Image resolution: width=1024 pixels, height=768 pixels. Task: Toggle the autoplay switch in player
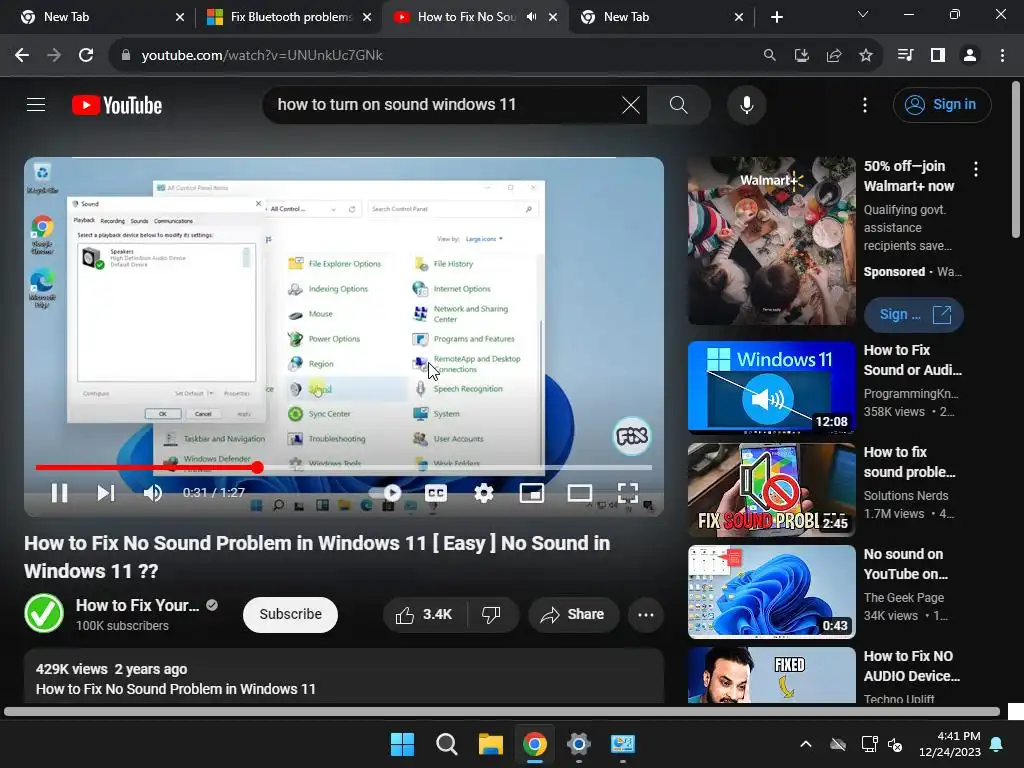click(385, 493)
